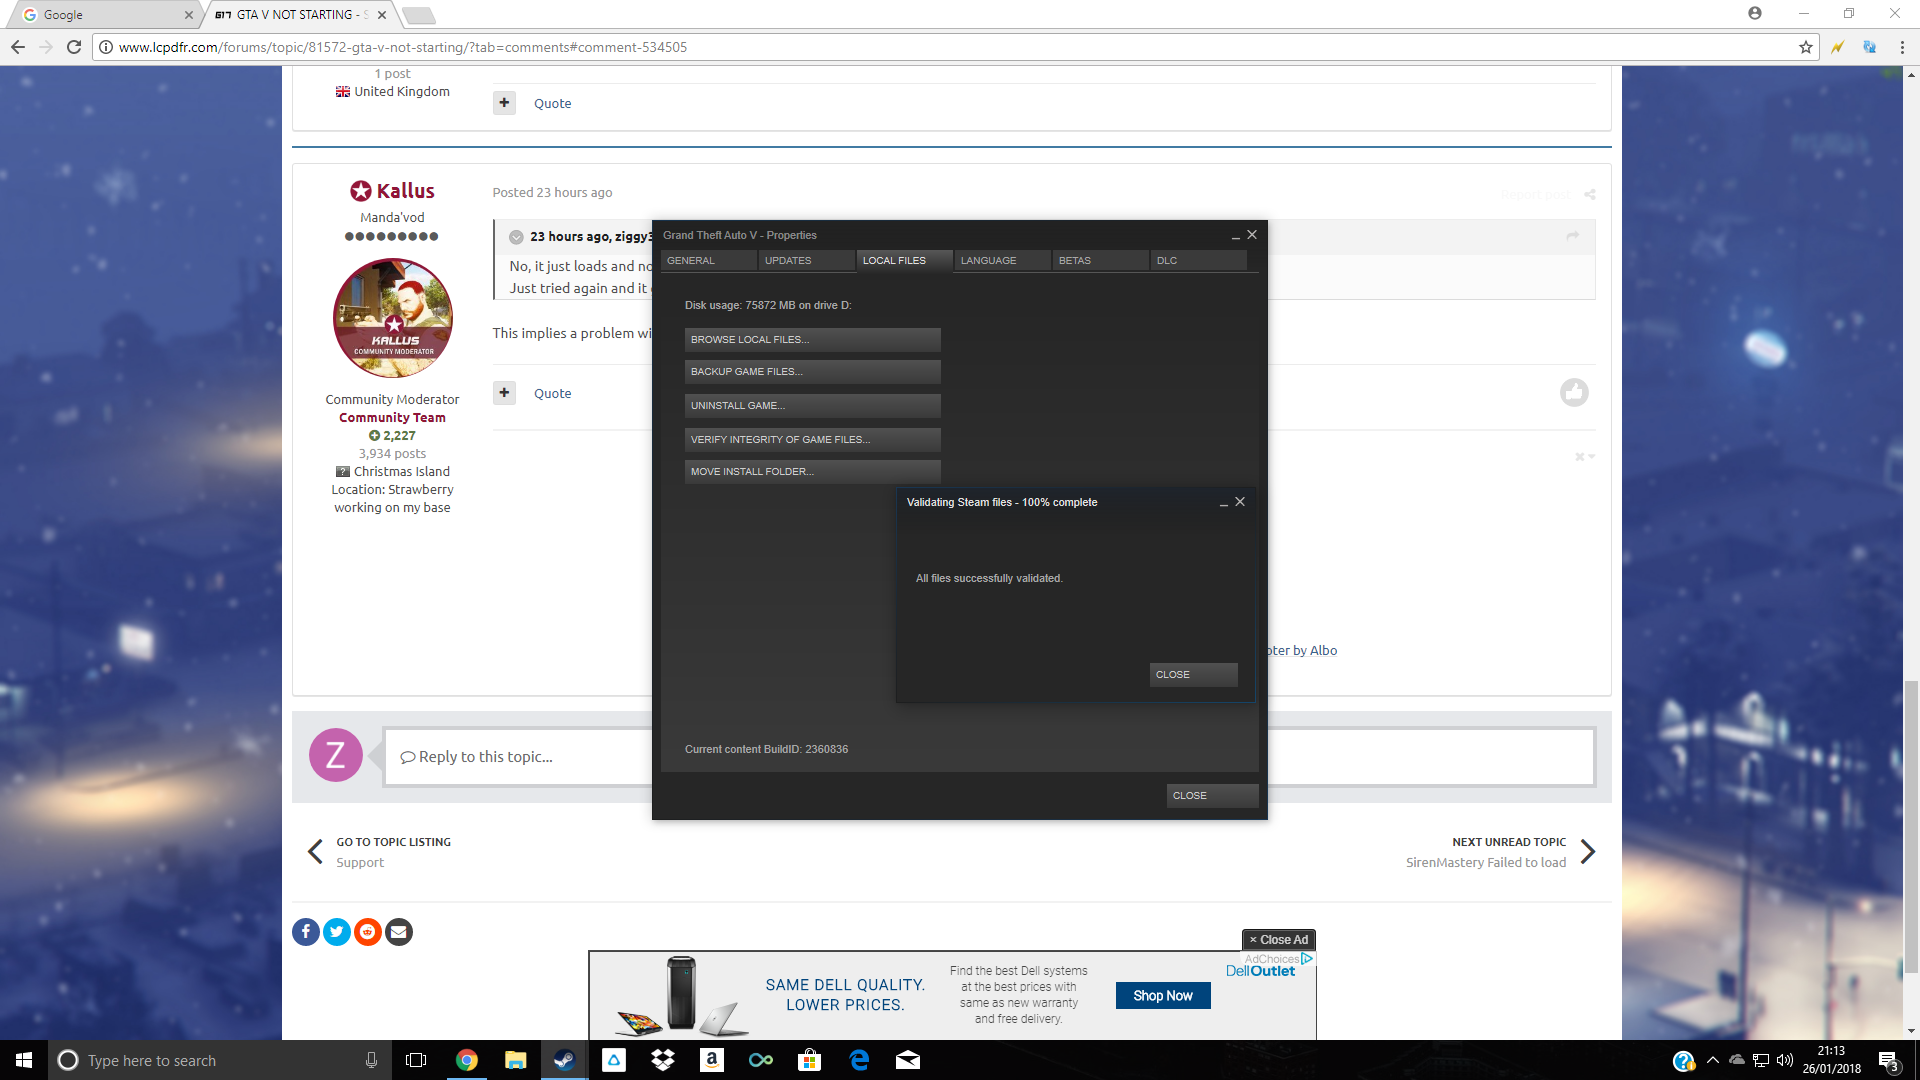This screenshot has width=1920, height=1080.
Task: Click the page vertical scrollbar
Action: (1911, 826)
